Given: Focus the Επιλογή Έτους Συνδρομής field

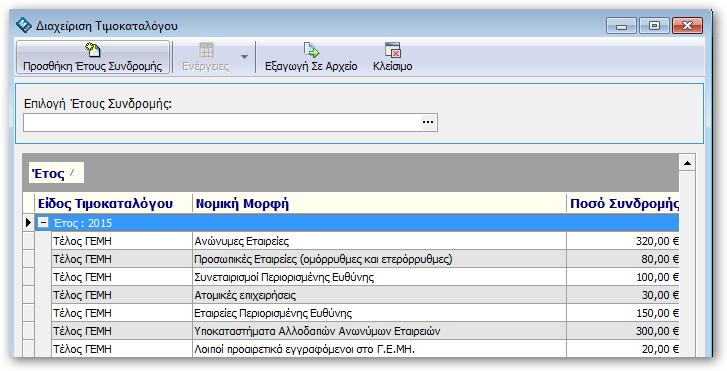Looking at the screenshot, I should coord(222,122).
